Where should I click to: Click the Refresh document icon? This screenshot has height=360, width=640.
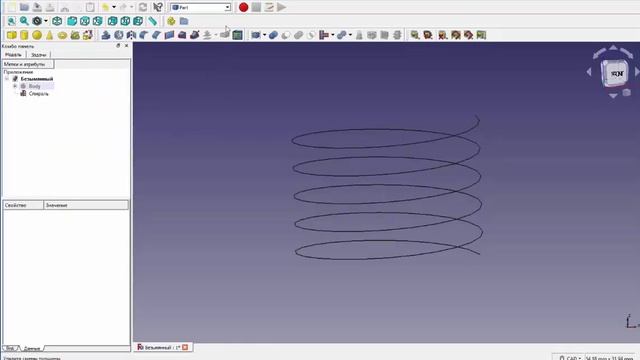coord(143,7)
